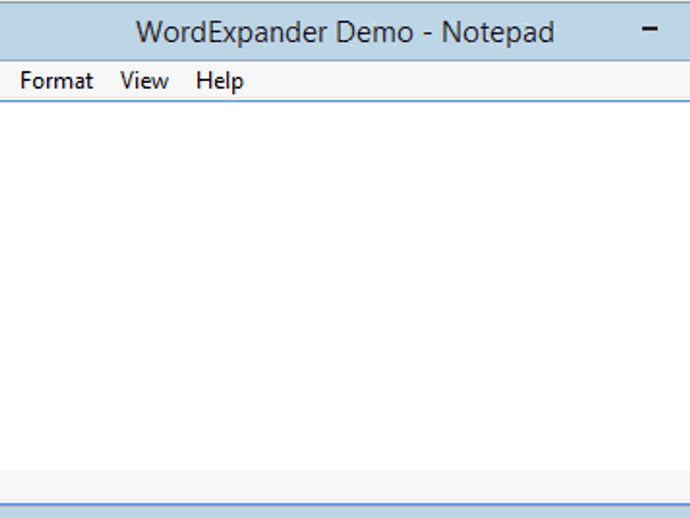
Task: Open the View menu
Action: [144, 81]
